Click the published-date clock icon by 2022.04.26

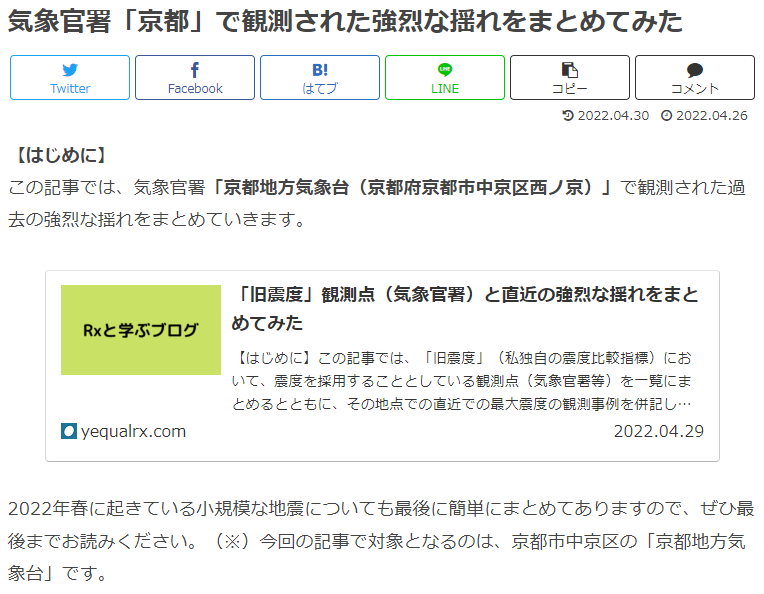[666, 115]
